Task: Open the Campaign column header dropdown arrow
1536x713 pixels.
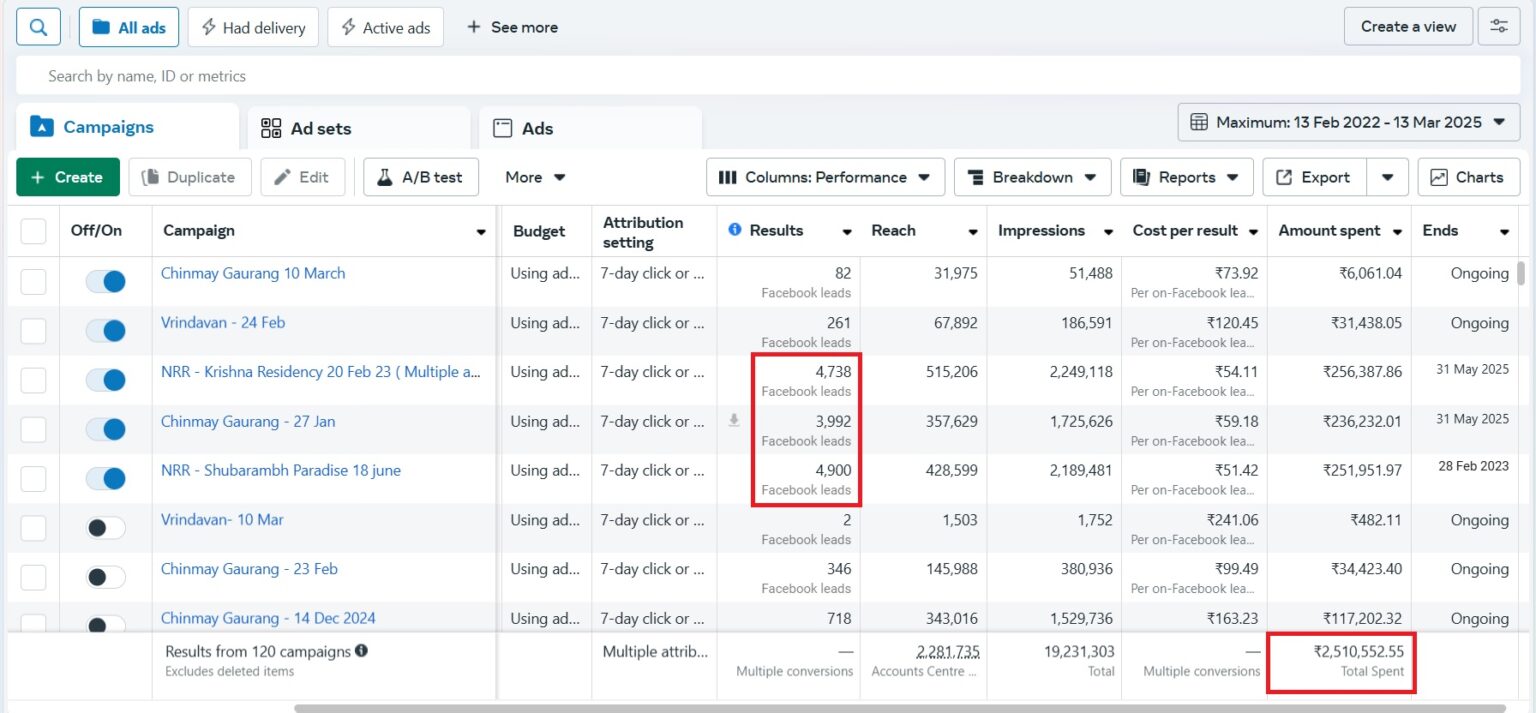Action: pos(481,232)
